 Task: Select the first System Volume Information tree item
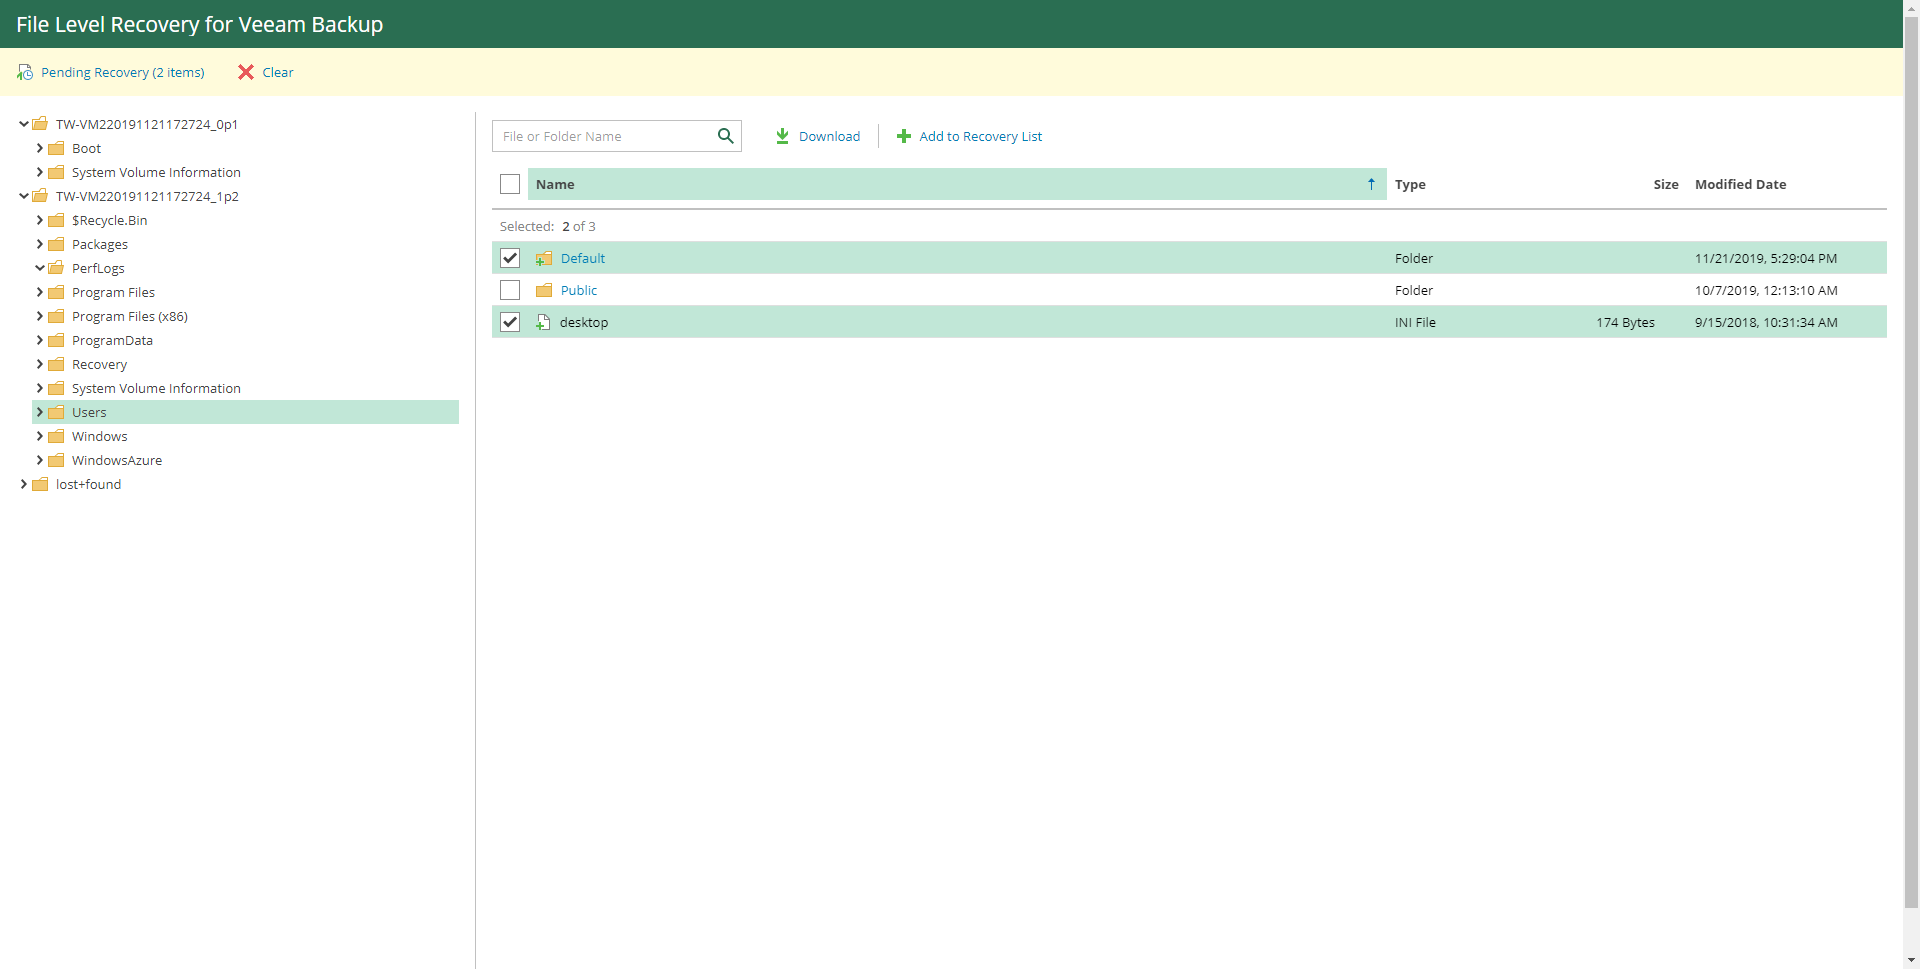156,172
